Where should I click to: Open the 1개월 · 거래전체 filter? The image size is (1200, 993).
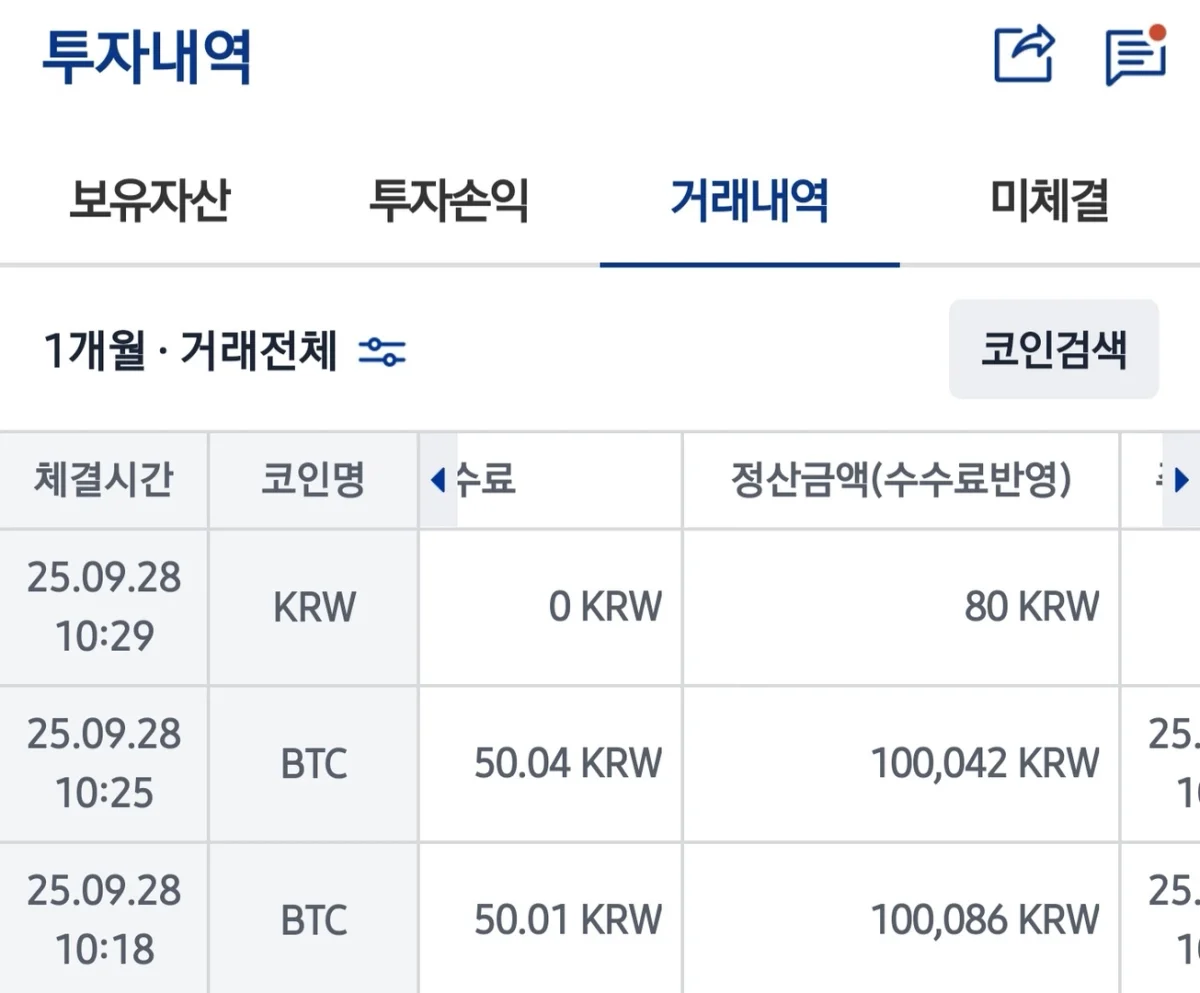pos(190,352)
